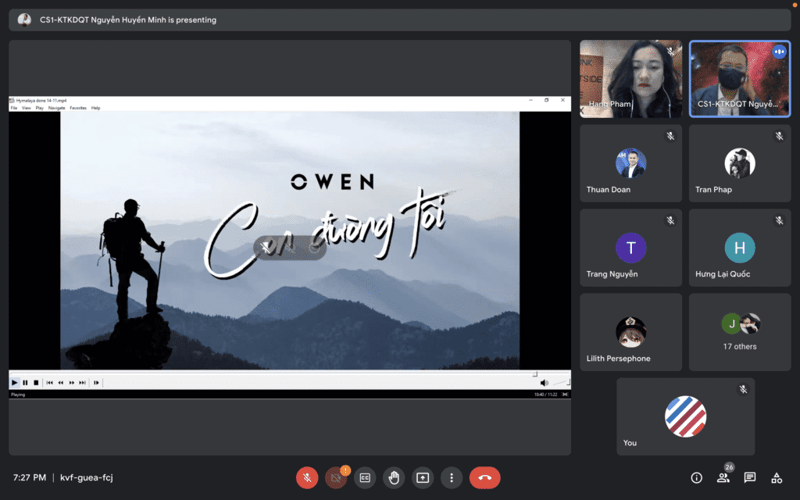Adjust the media player volume slider
Image resolution: width=800 pixels, height=500 pixels.
(561, 382)
